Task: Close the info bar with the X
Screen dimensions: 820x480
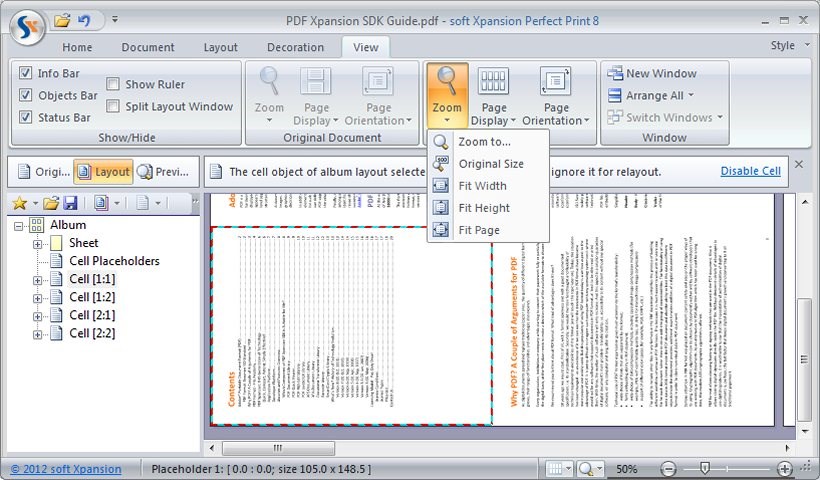Action: 799,164
